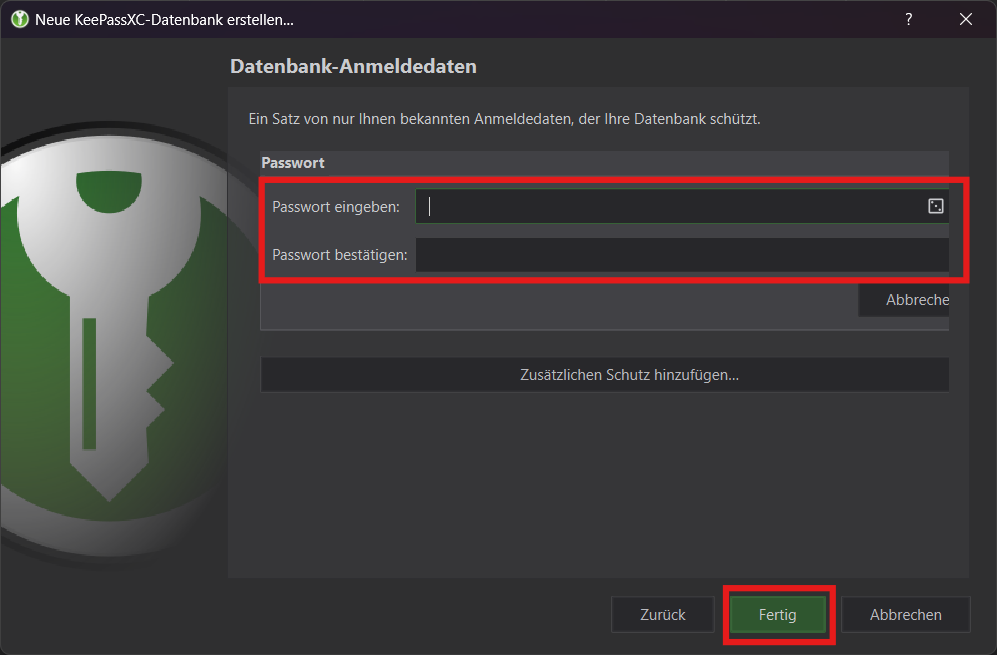Go back with the Zurück button
Viewport: 997px width, 655px height.
pos(662,615)
